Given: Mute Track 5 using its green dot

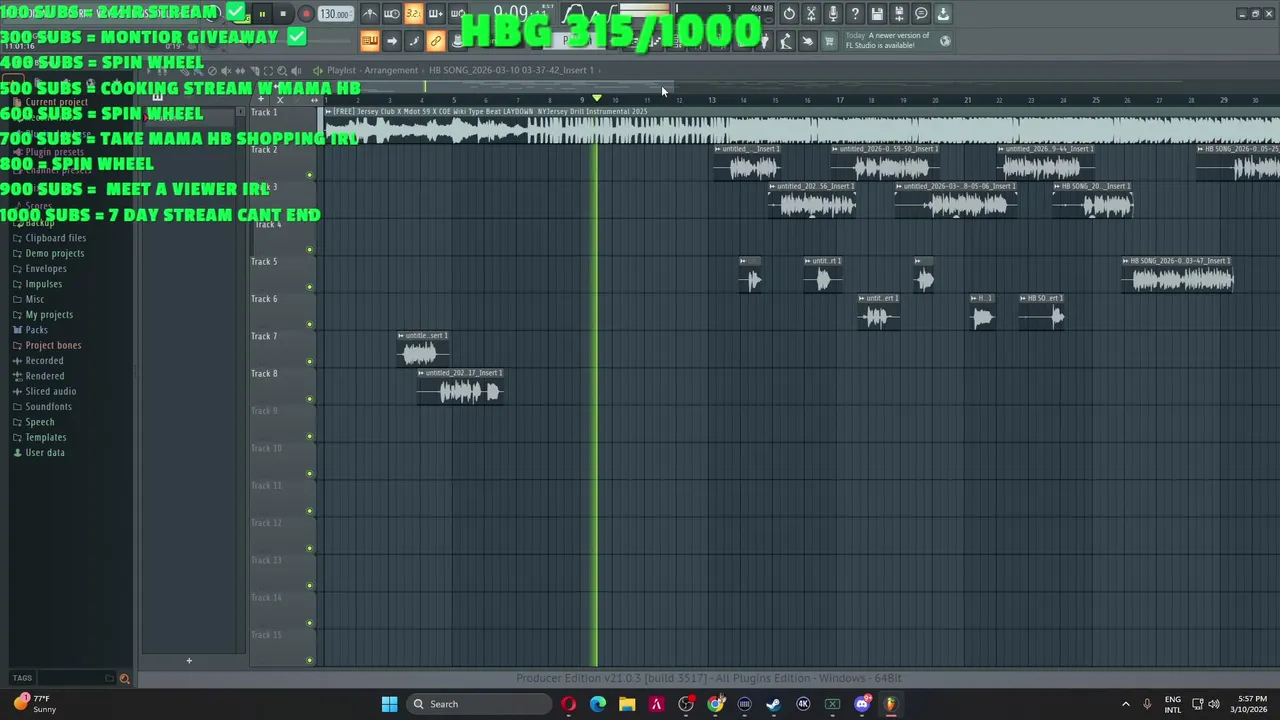Looking at the screenshot, I should coord(309,287).
